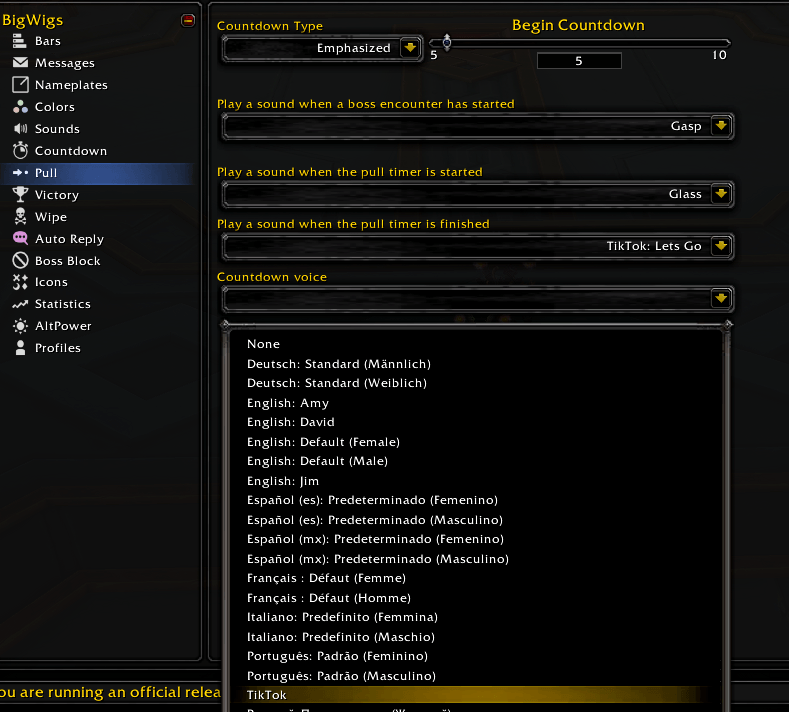Expand the Countdown voice dropdown arrow
Screen dimensions: 789x712
pos(721,298)
